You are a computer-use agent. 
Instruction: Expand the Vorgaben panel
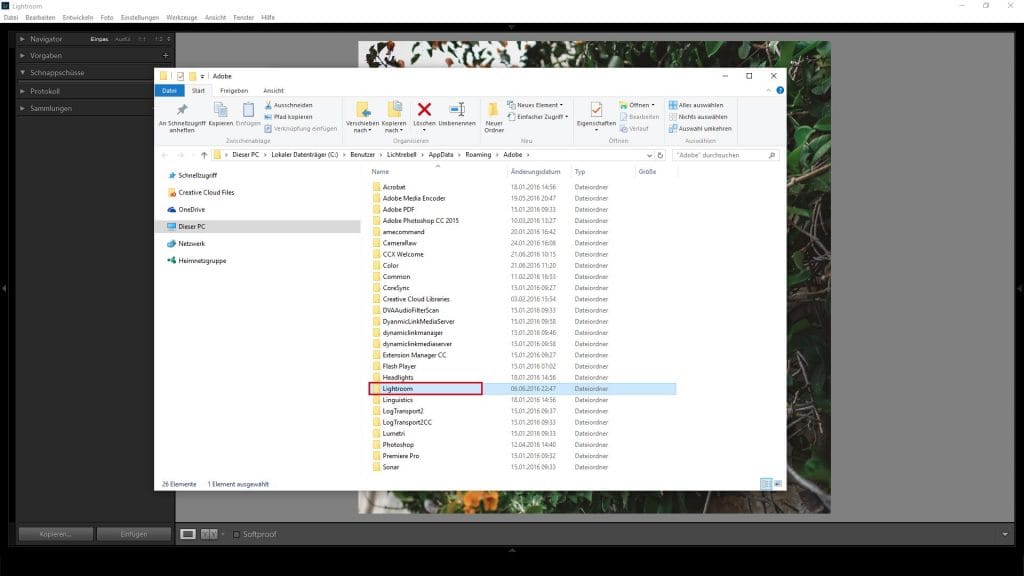coord(22,56)
